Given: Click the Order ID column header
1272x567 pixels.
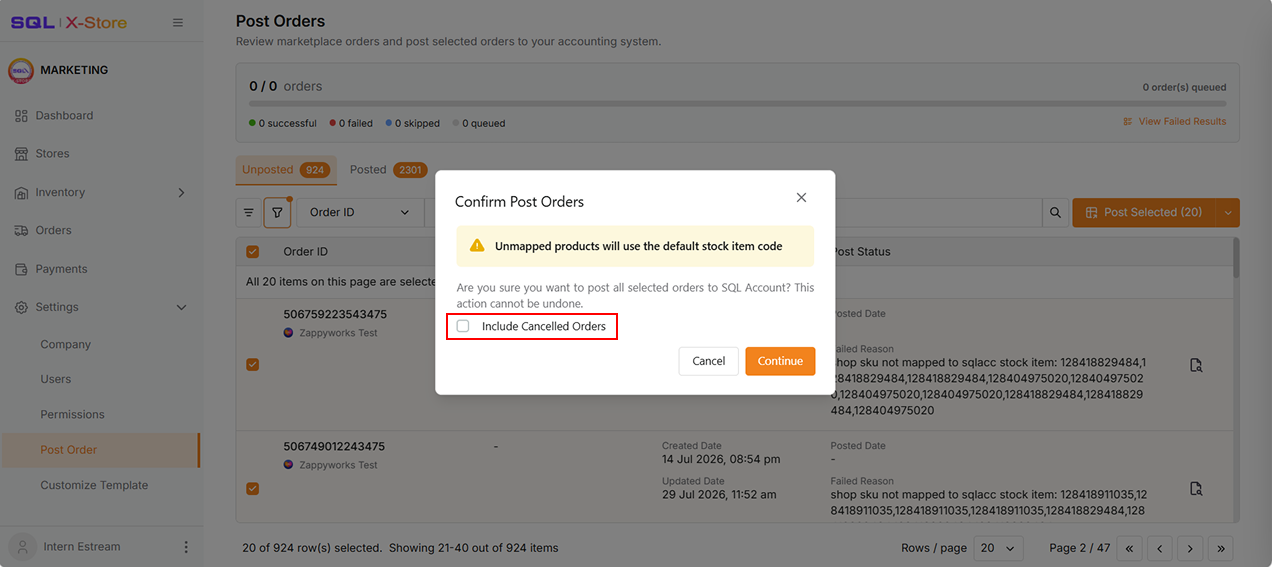Looking at the screenshot, I should pyautogui.click(x=305, y=252).
